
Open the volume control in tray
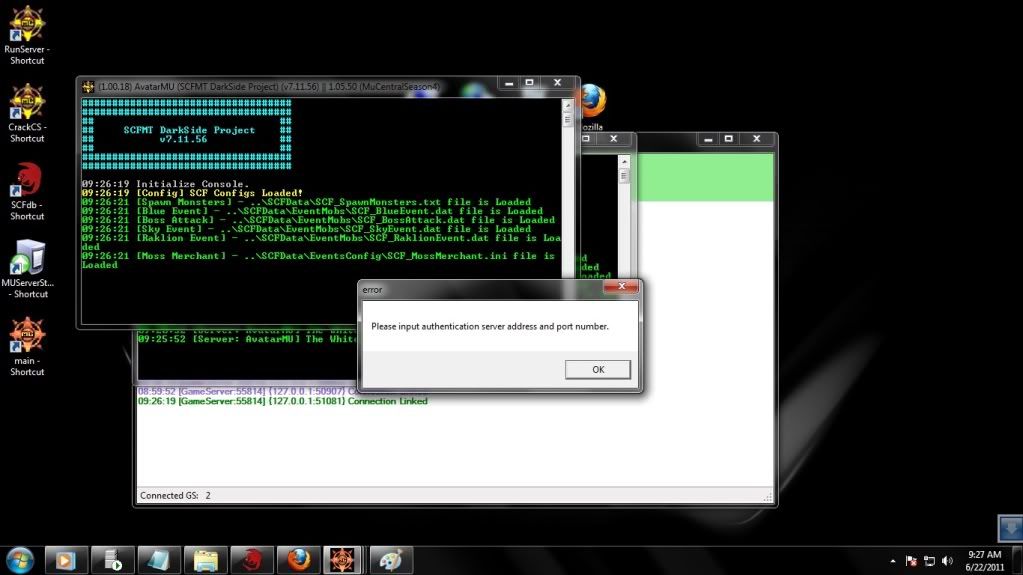[946, 561]
